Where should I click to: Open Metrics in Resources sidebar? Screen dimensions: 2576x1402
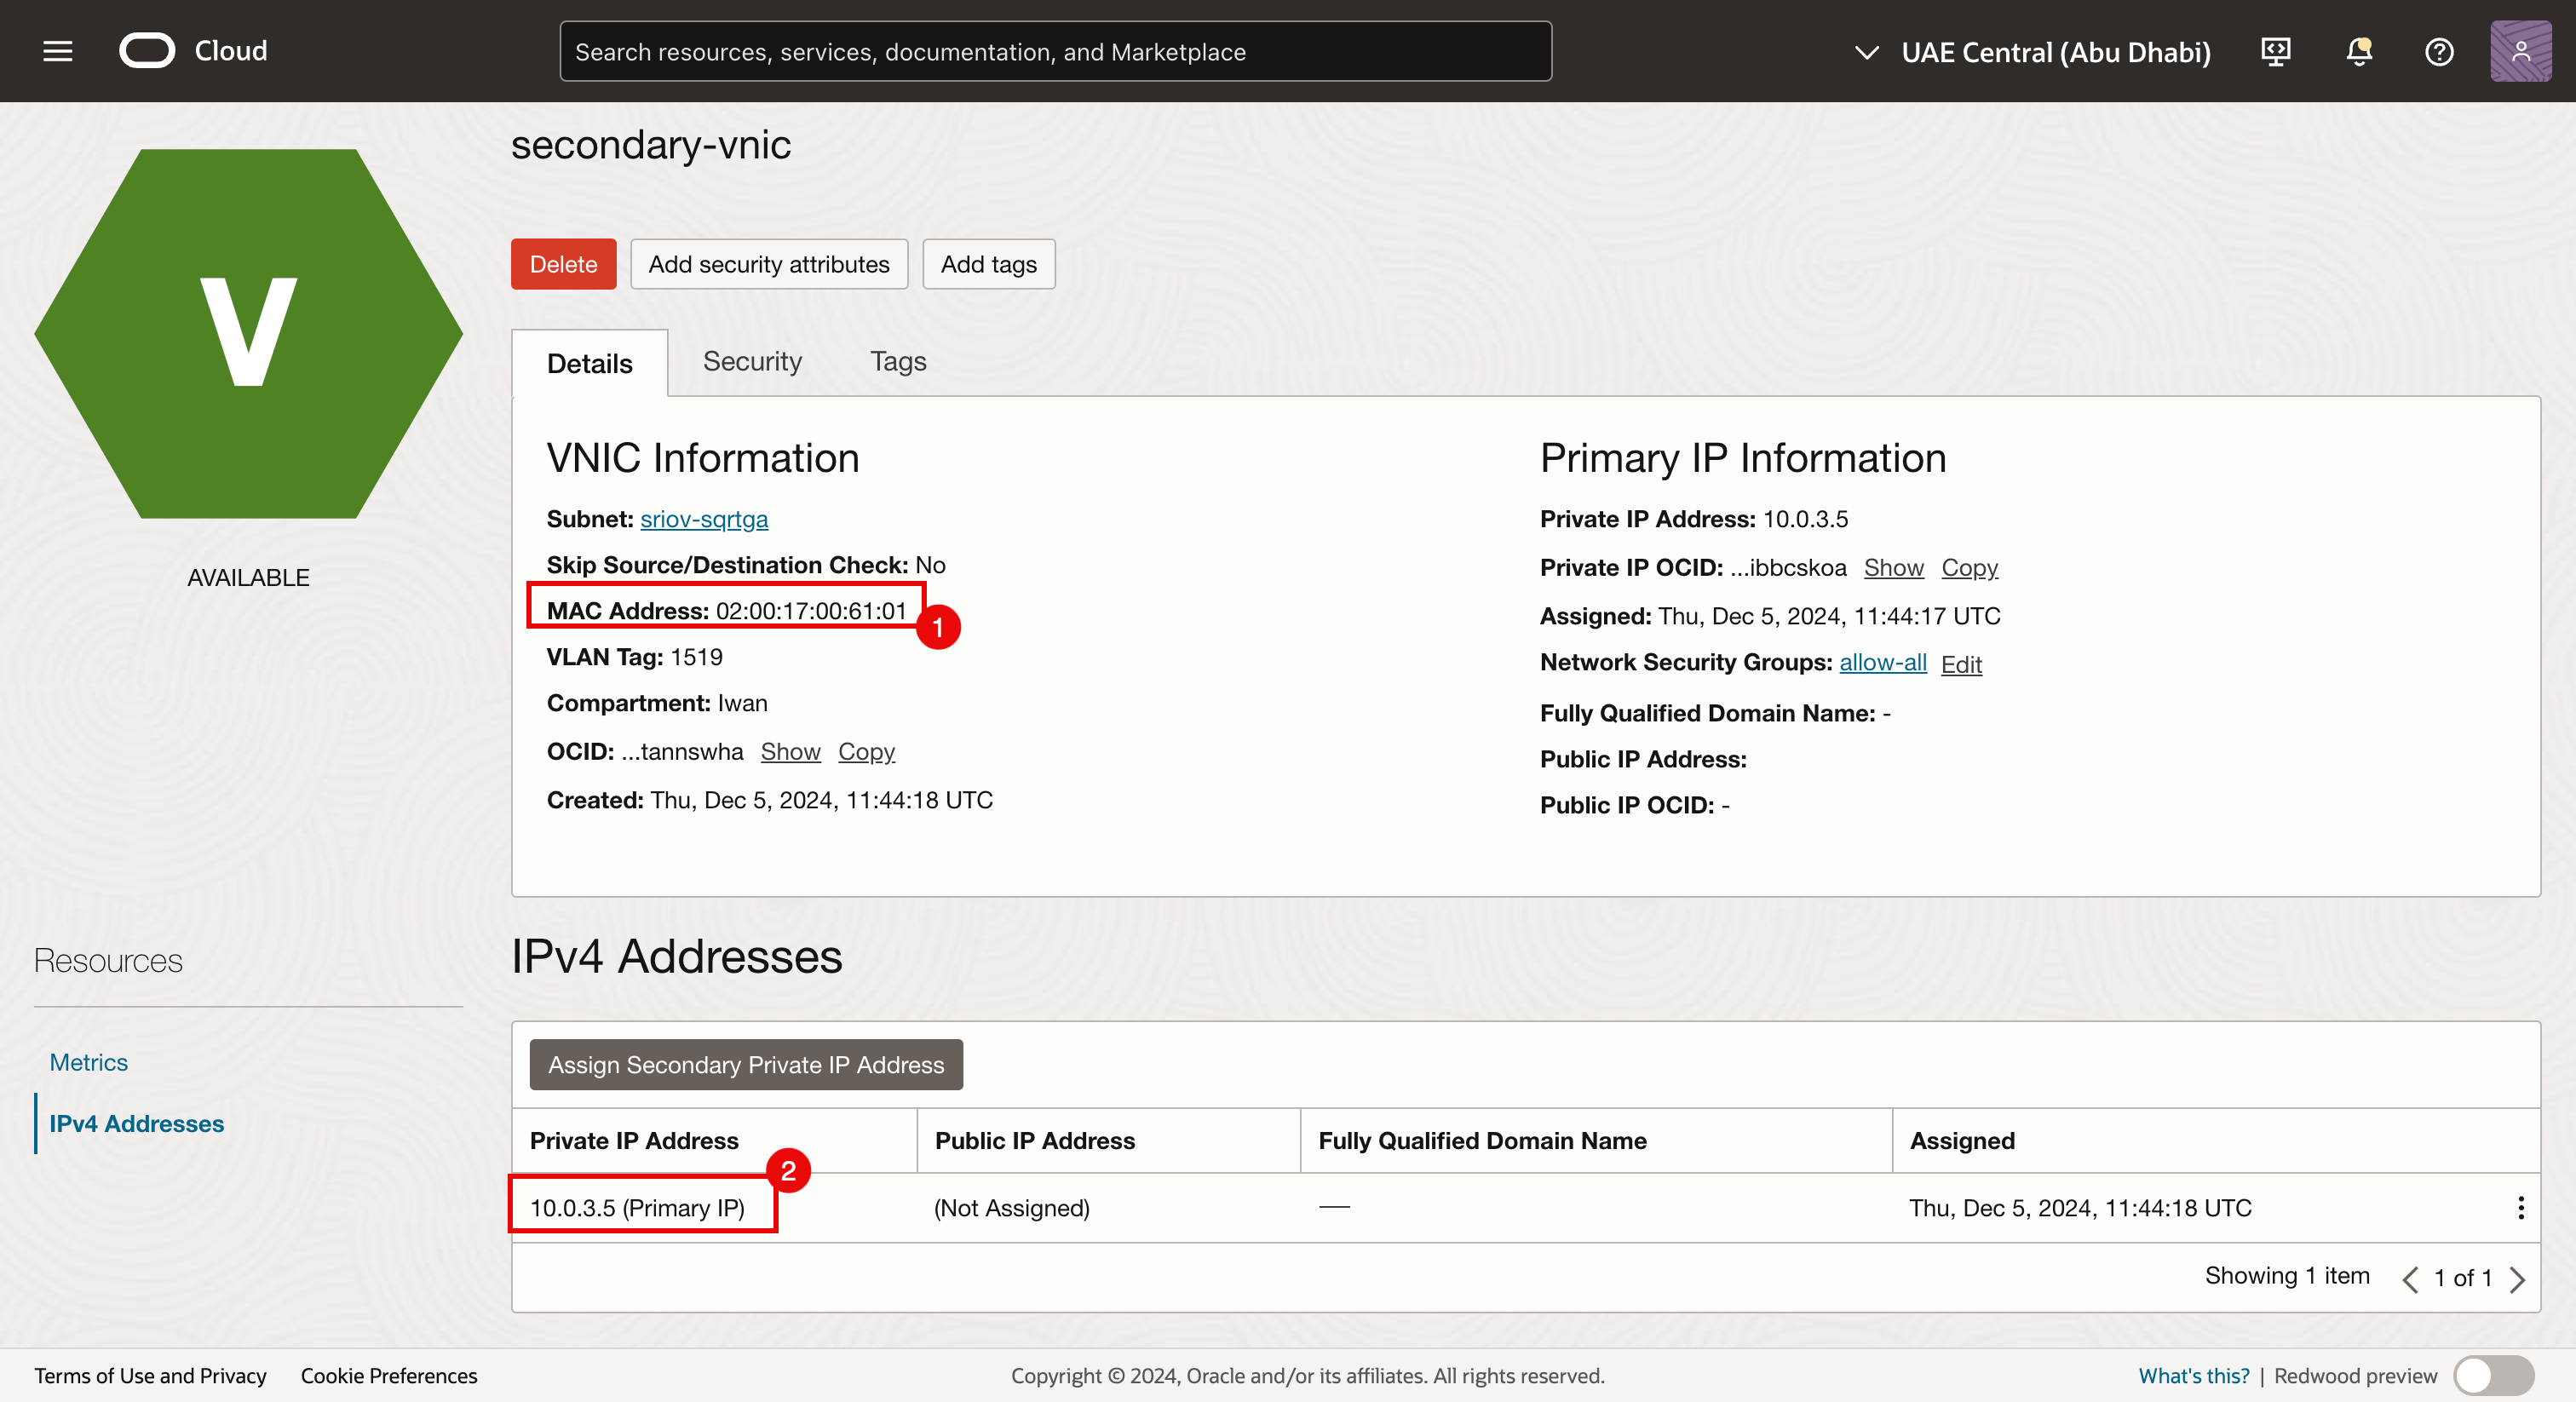coord(88,1062)
